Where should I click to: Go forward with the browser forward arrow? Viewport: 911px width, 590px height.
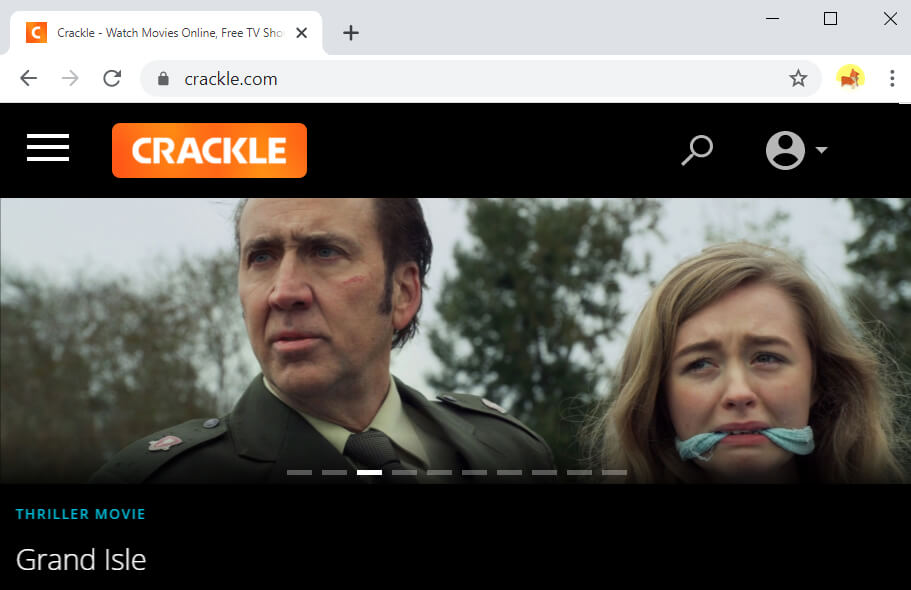[x=70, y=78]
